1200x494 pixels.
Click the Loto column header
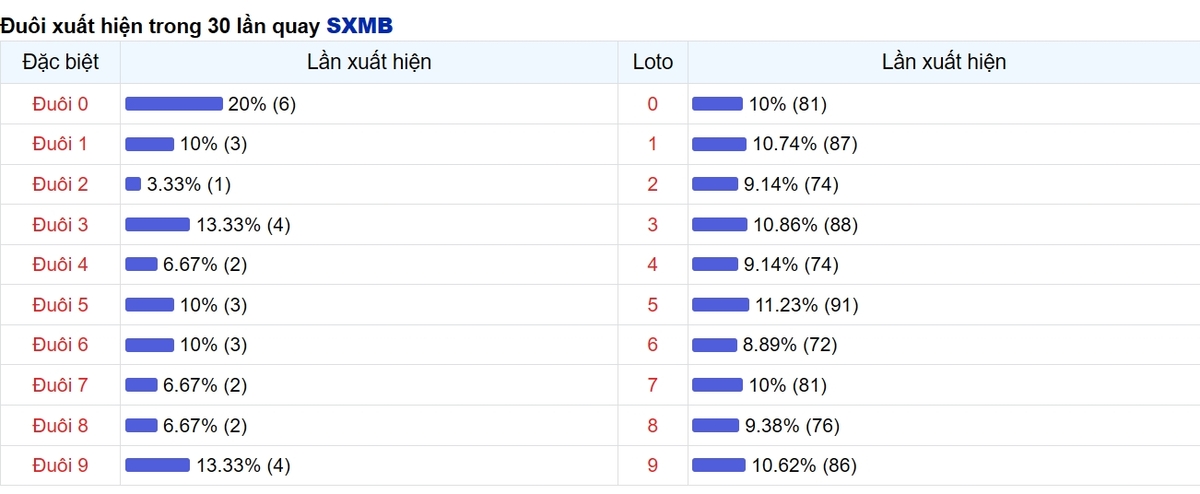(x=653, y=62)
